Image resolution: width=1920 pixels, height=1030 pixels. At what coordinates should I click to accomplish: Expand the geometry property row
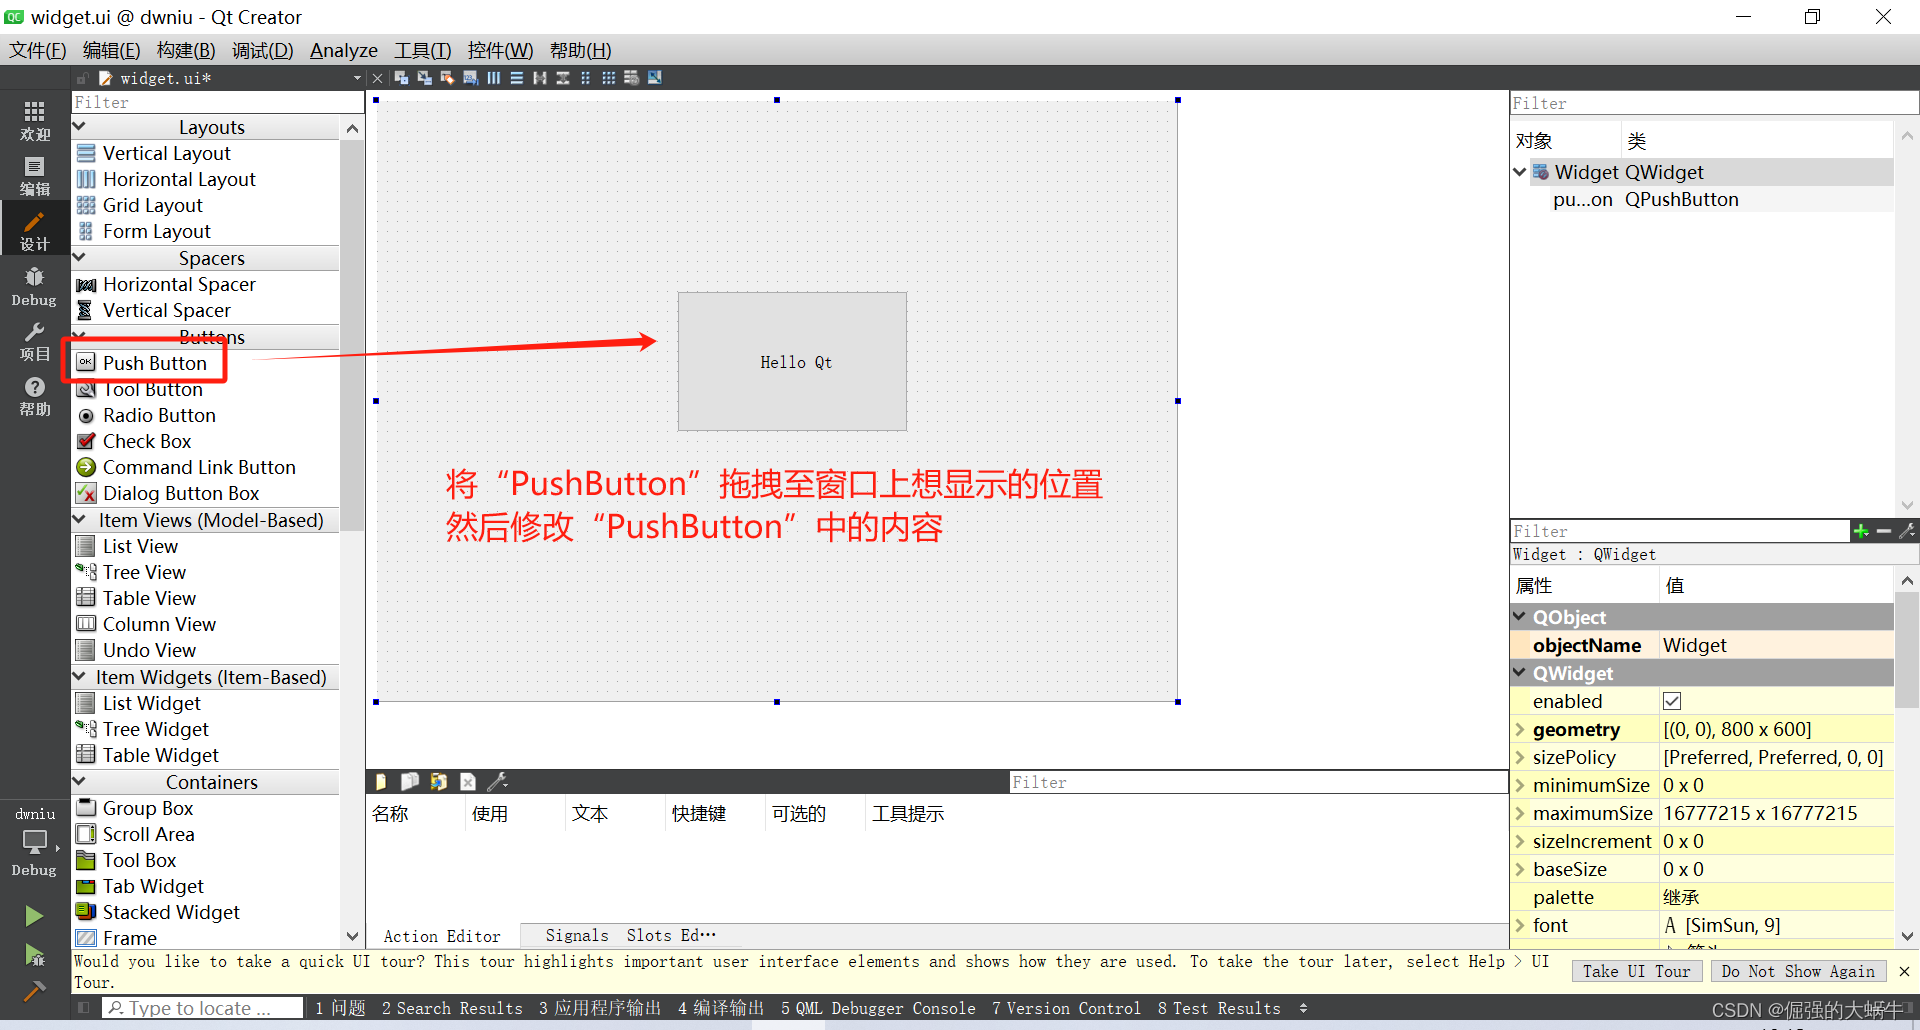click(x=1522, y=729)
